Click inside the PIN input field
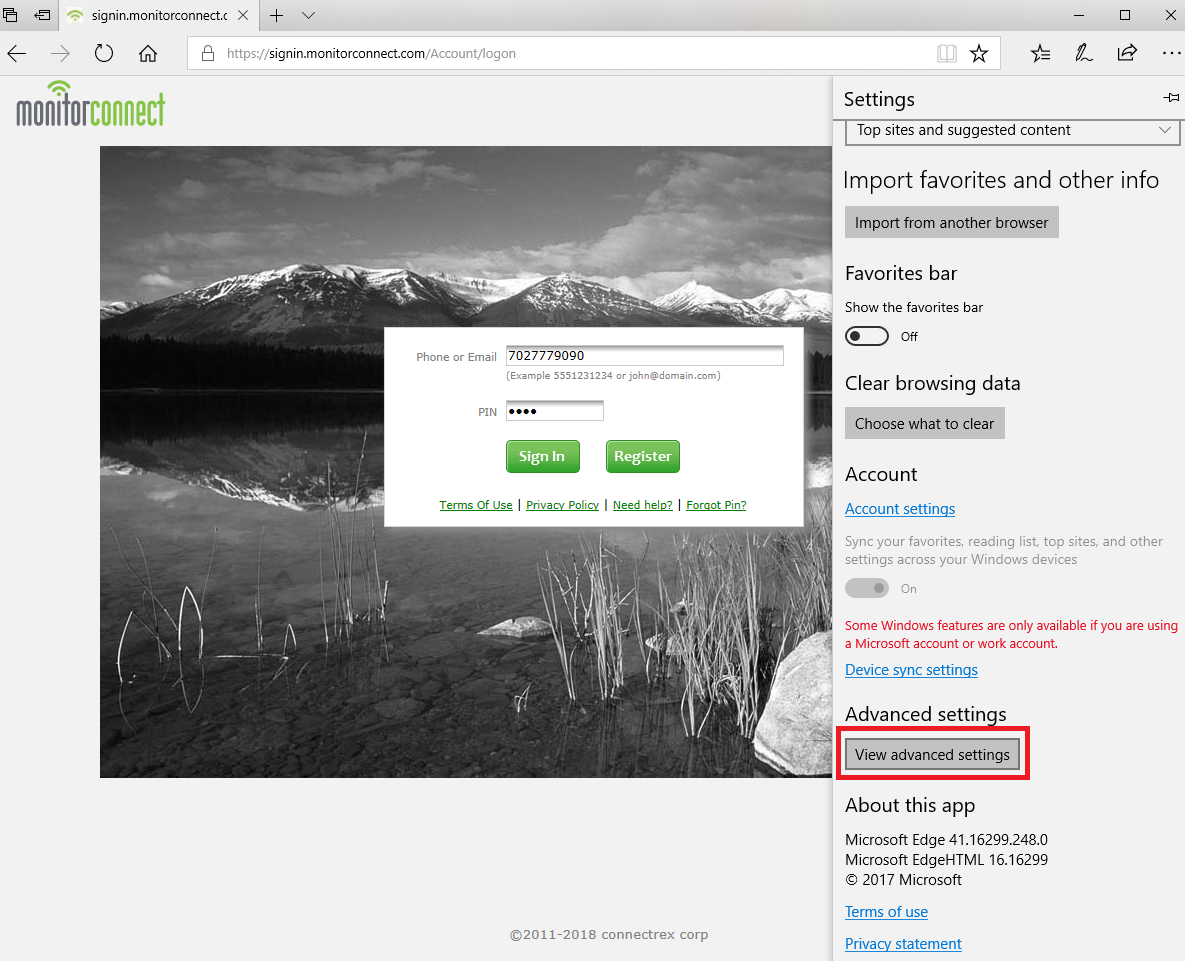Viewport: 1185px width, 961px height. tap(554, 410)
